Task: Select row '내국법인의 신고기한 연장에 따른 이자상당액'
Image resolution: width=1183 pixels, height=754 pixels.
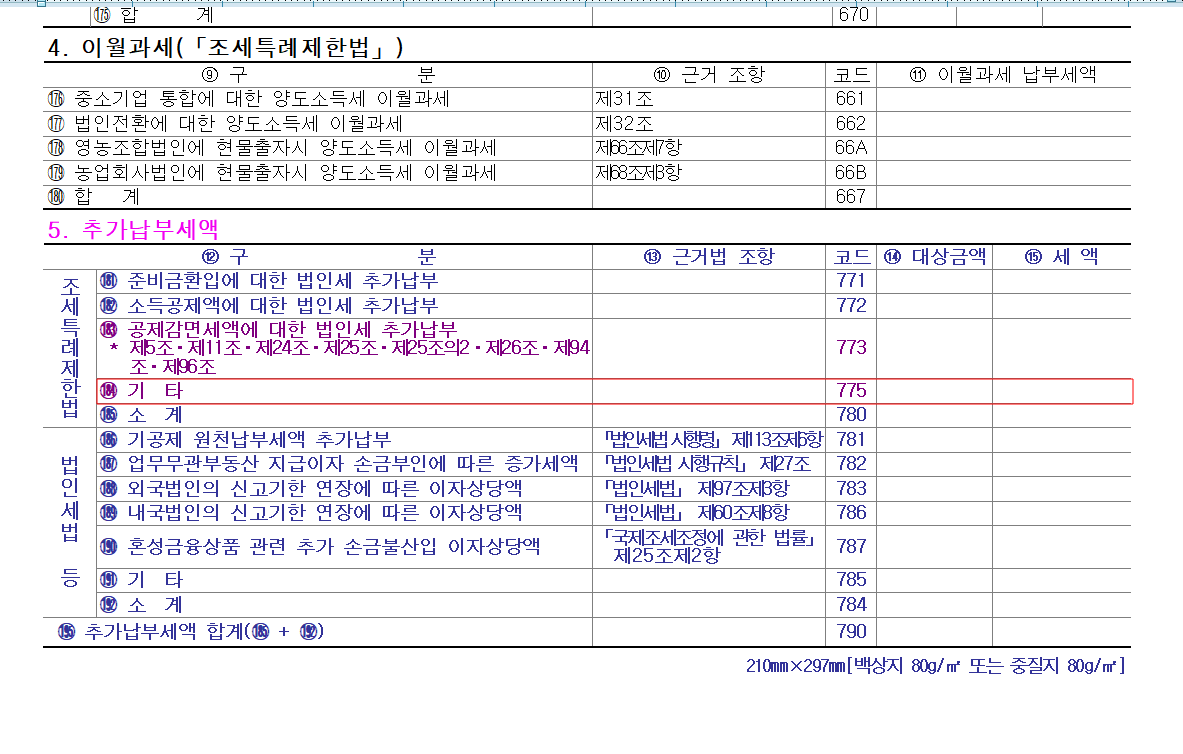Action: (324, 513)
